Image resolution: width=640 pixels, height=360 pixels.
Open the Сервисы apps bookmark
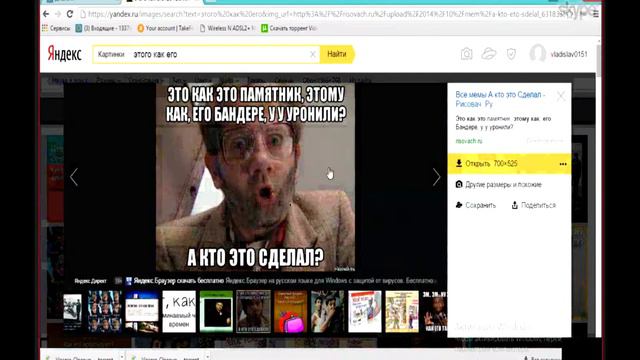coord(56,28)
